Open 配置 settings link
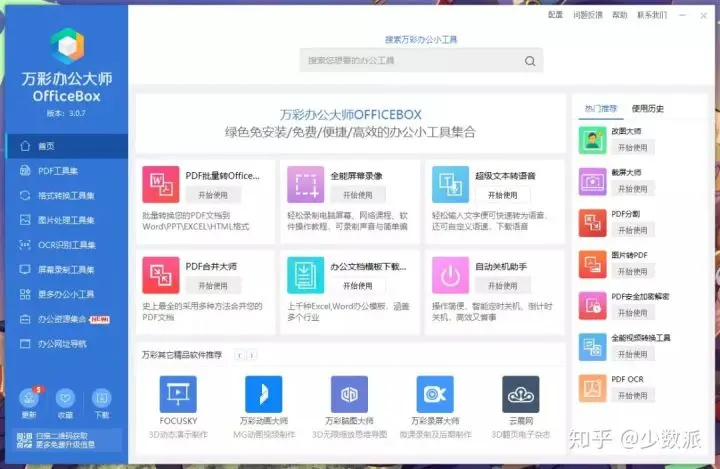This screenshot has width=720, height=469. pyautogui.click(x=555, y=15)
